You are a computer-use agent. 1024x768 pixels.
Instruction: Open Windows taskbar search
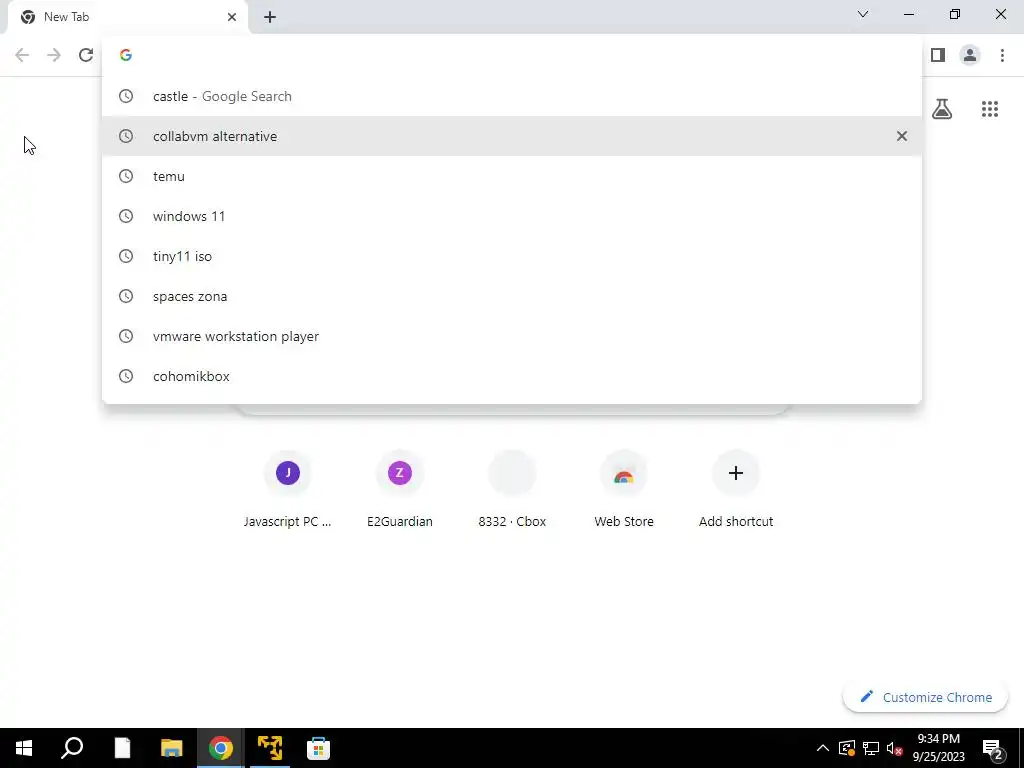72,748
